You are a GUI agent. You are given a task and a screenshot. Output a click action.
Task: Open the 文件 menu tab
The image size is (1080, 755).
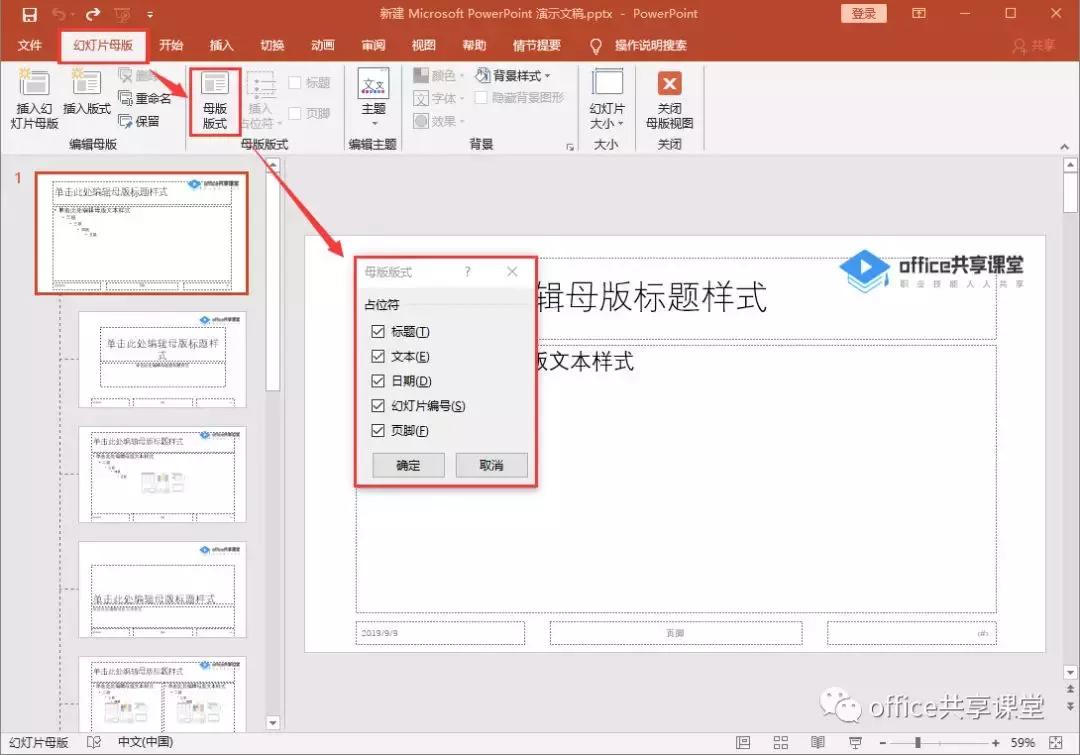tap(30, 45)
